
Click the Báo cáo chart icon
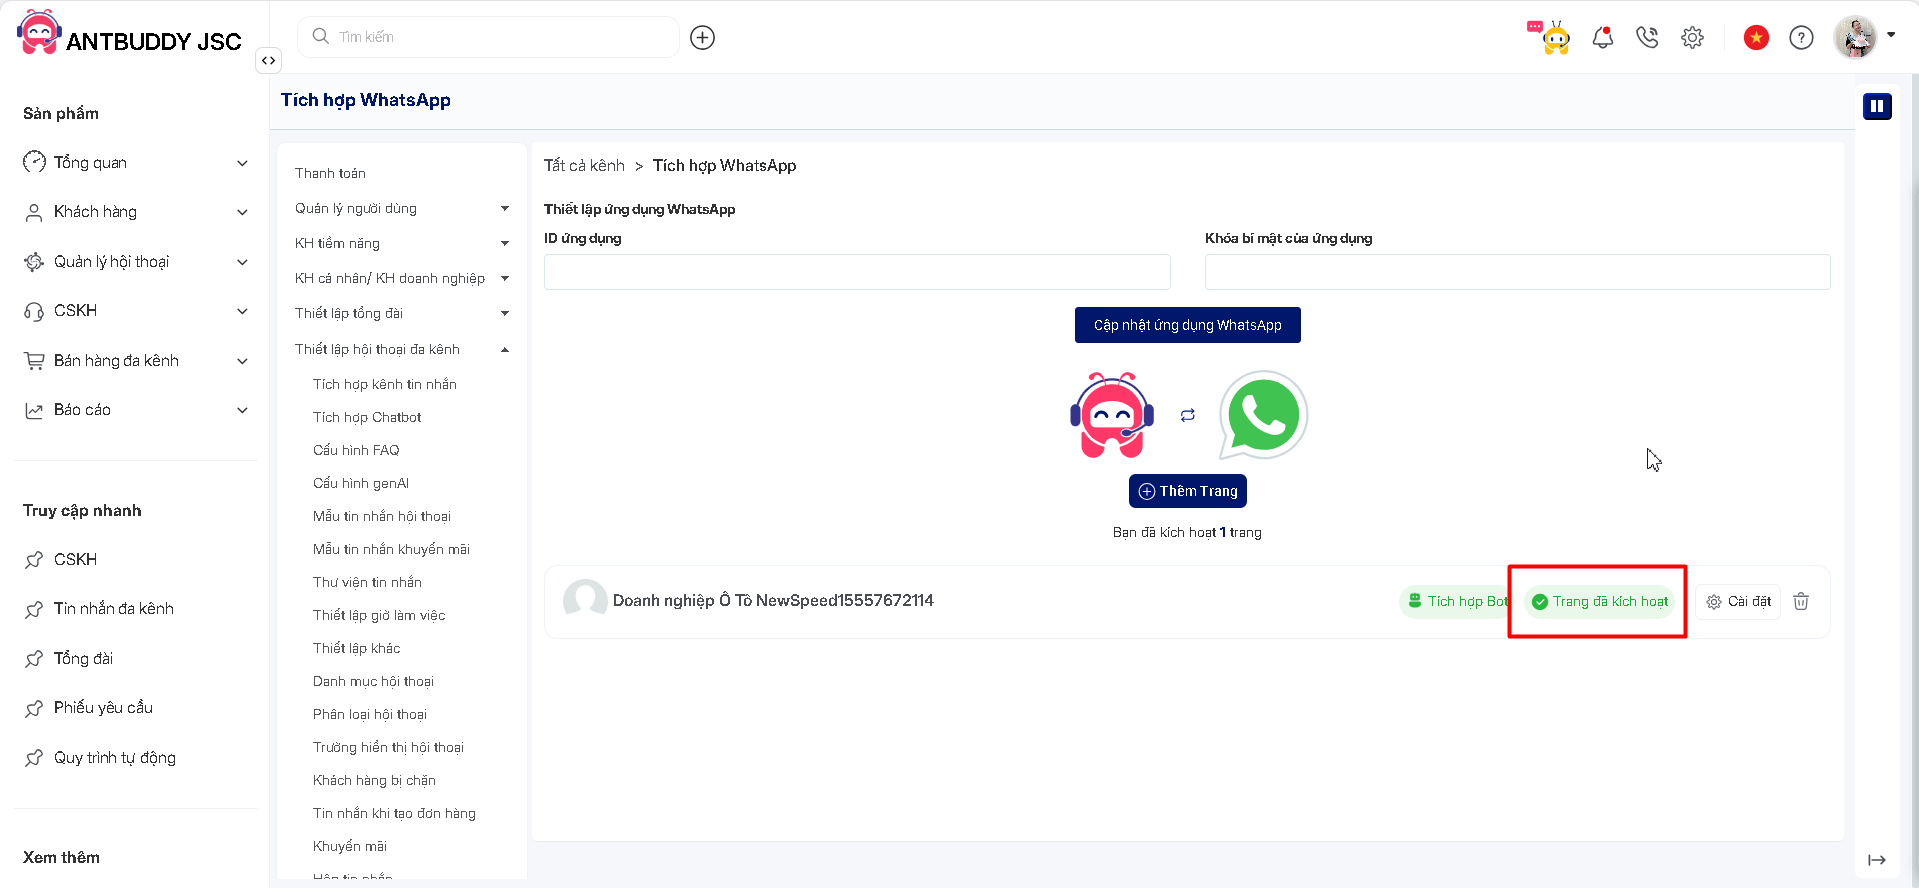34,410
